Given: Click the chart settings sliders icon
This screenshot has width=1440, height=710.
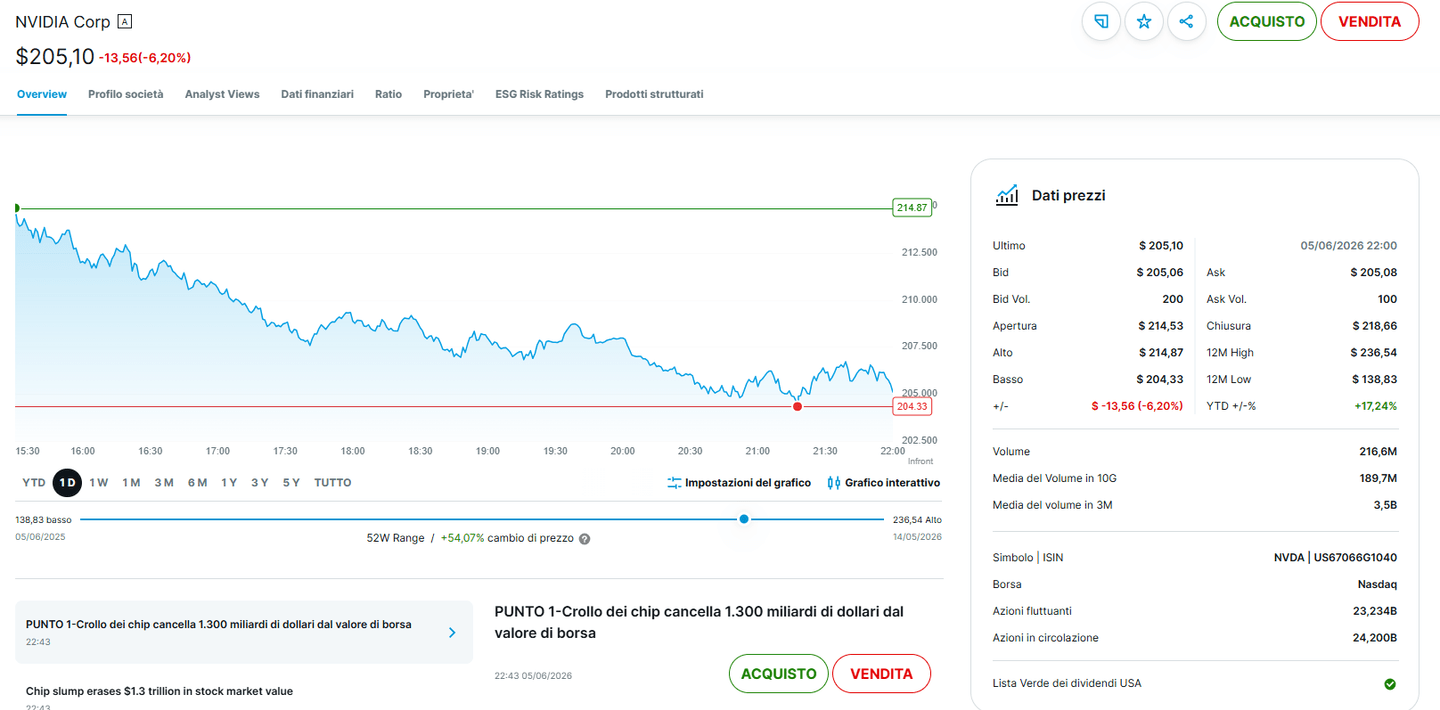Looking at the screenshot, I should (674, 483).
